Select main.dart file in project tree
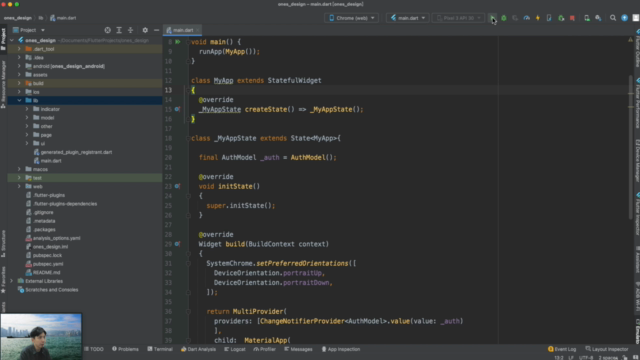 tap(51, 161)
